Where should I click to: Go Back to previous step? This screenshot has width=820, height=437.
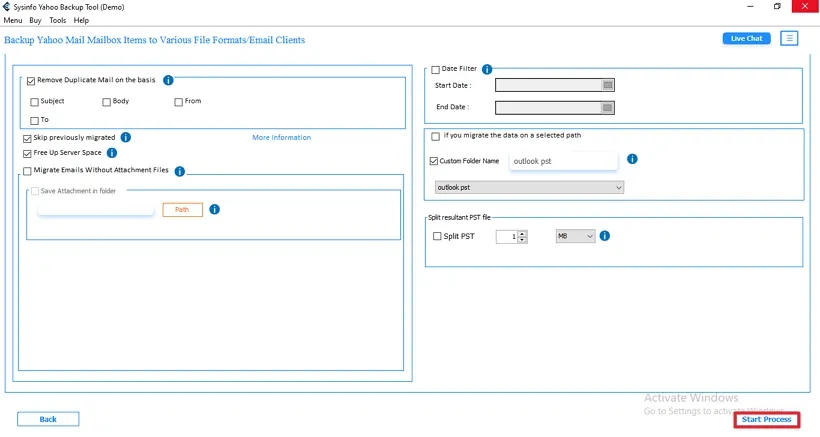[x=48, y=419]
